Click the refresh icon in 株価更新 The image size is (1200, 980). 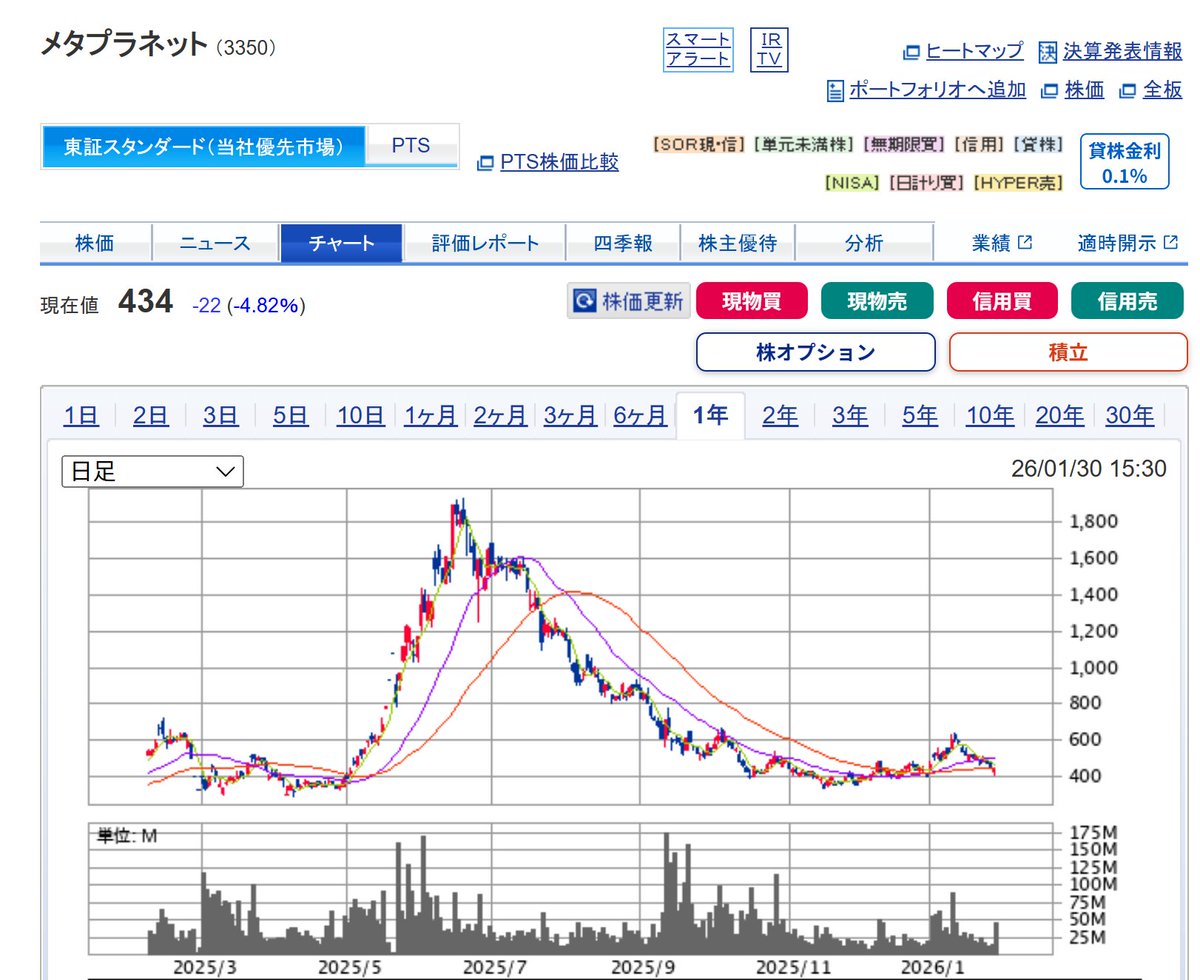pos(584,301)
